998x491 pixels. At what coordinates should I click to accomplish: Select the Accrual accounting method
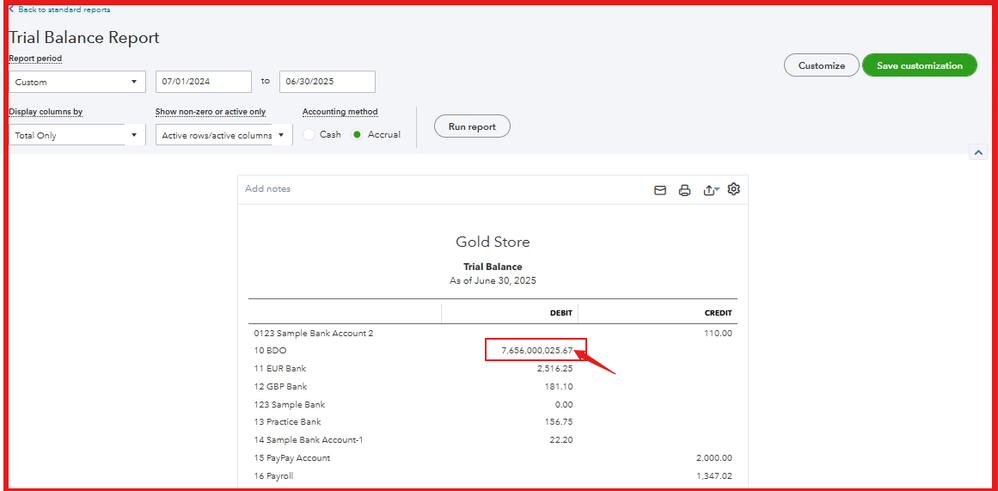click(359, 135)
